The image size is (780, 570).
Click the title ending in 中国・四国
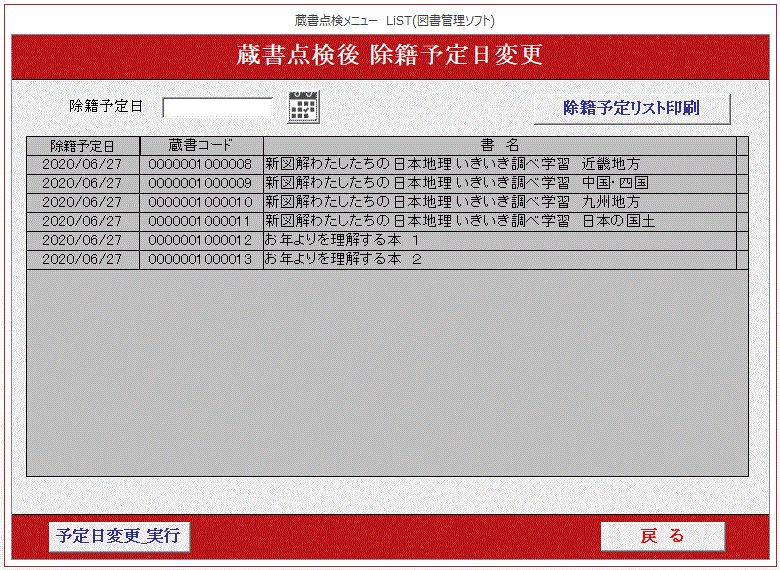(x=499, y=184)
